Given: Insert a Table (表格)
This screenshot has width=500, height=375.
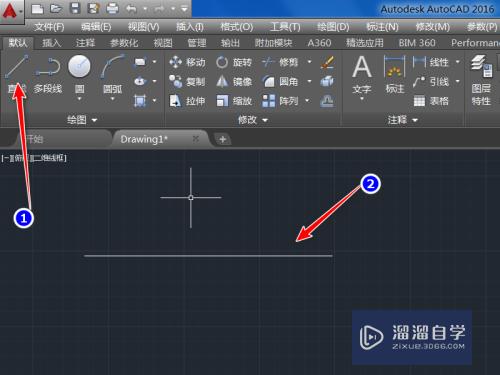Looking at the screenshot, I should (431, 101).
